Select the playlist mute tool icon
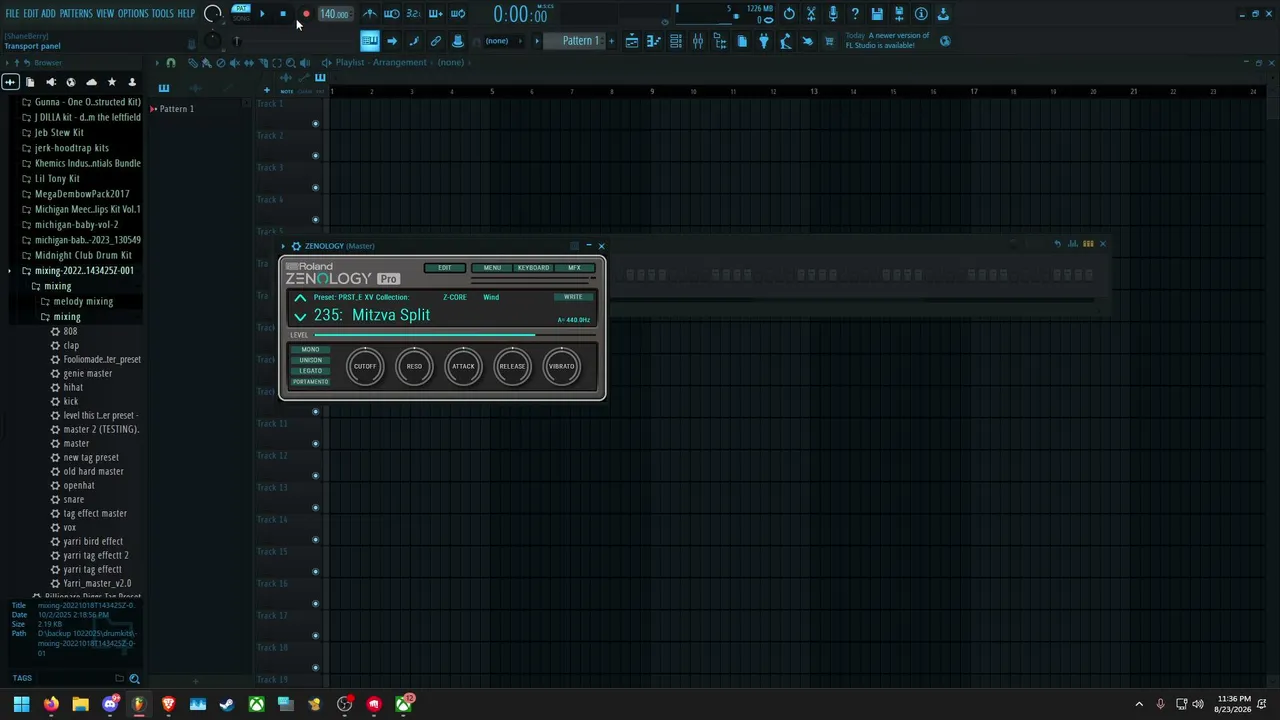Viewport: 1280px width, 720px height. (235, 63)
